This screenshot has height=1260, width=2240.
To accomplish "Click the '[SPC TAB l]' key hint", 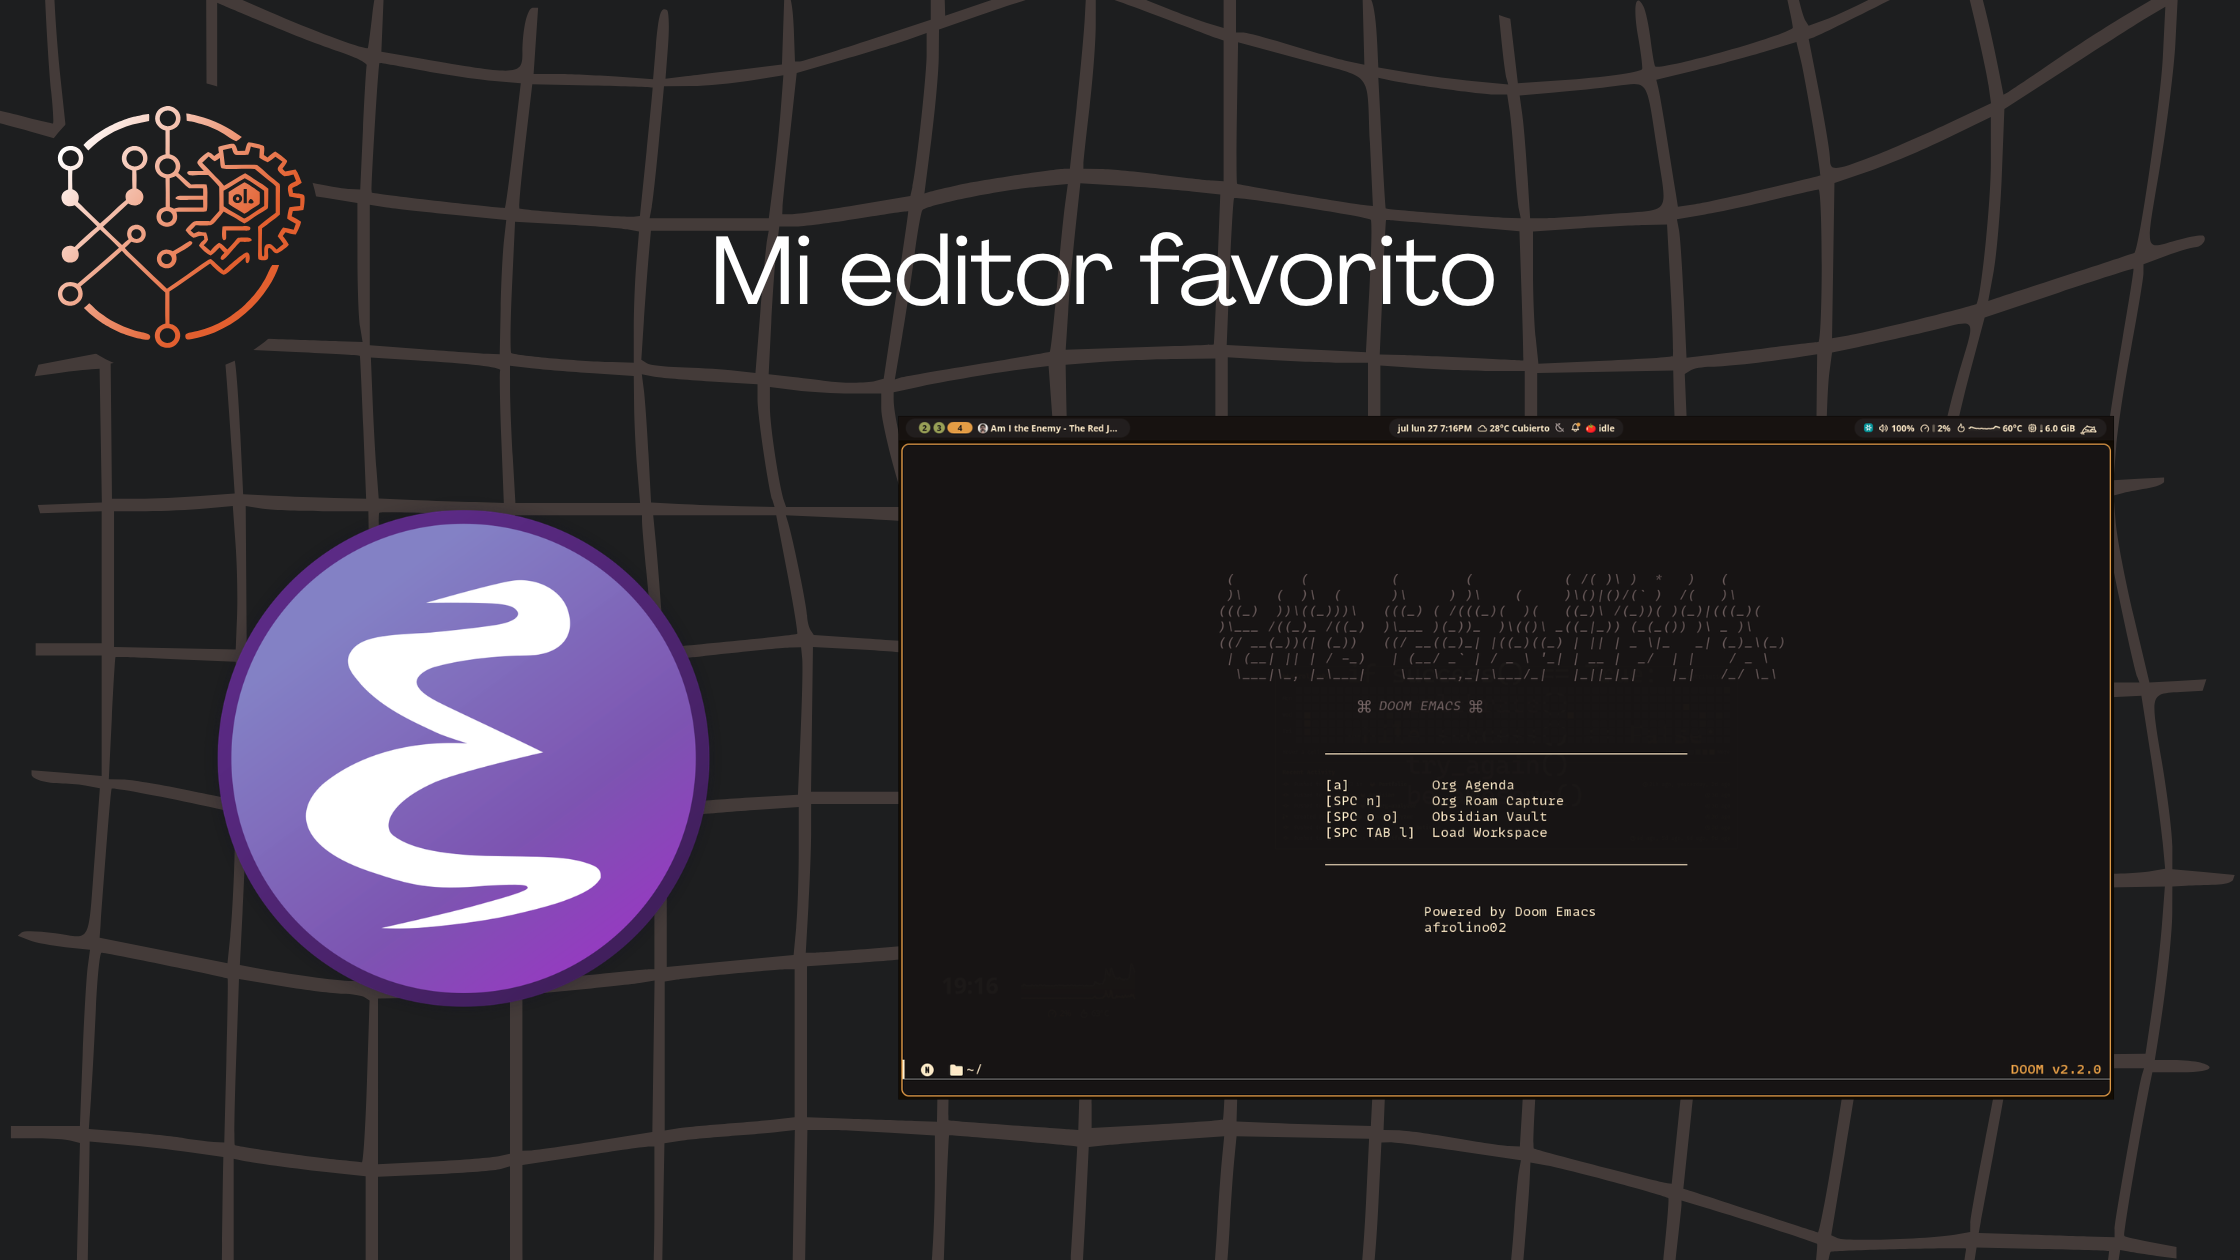I will pyautogui.click(x=1369, y=833).
